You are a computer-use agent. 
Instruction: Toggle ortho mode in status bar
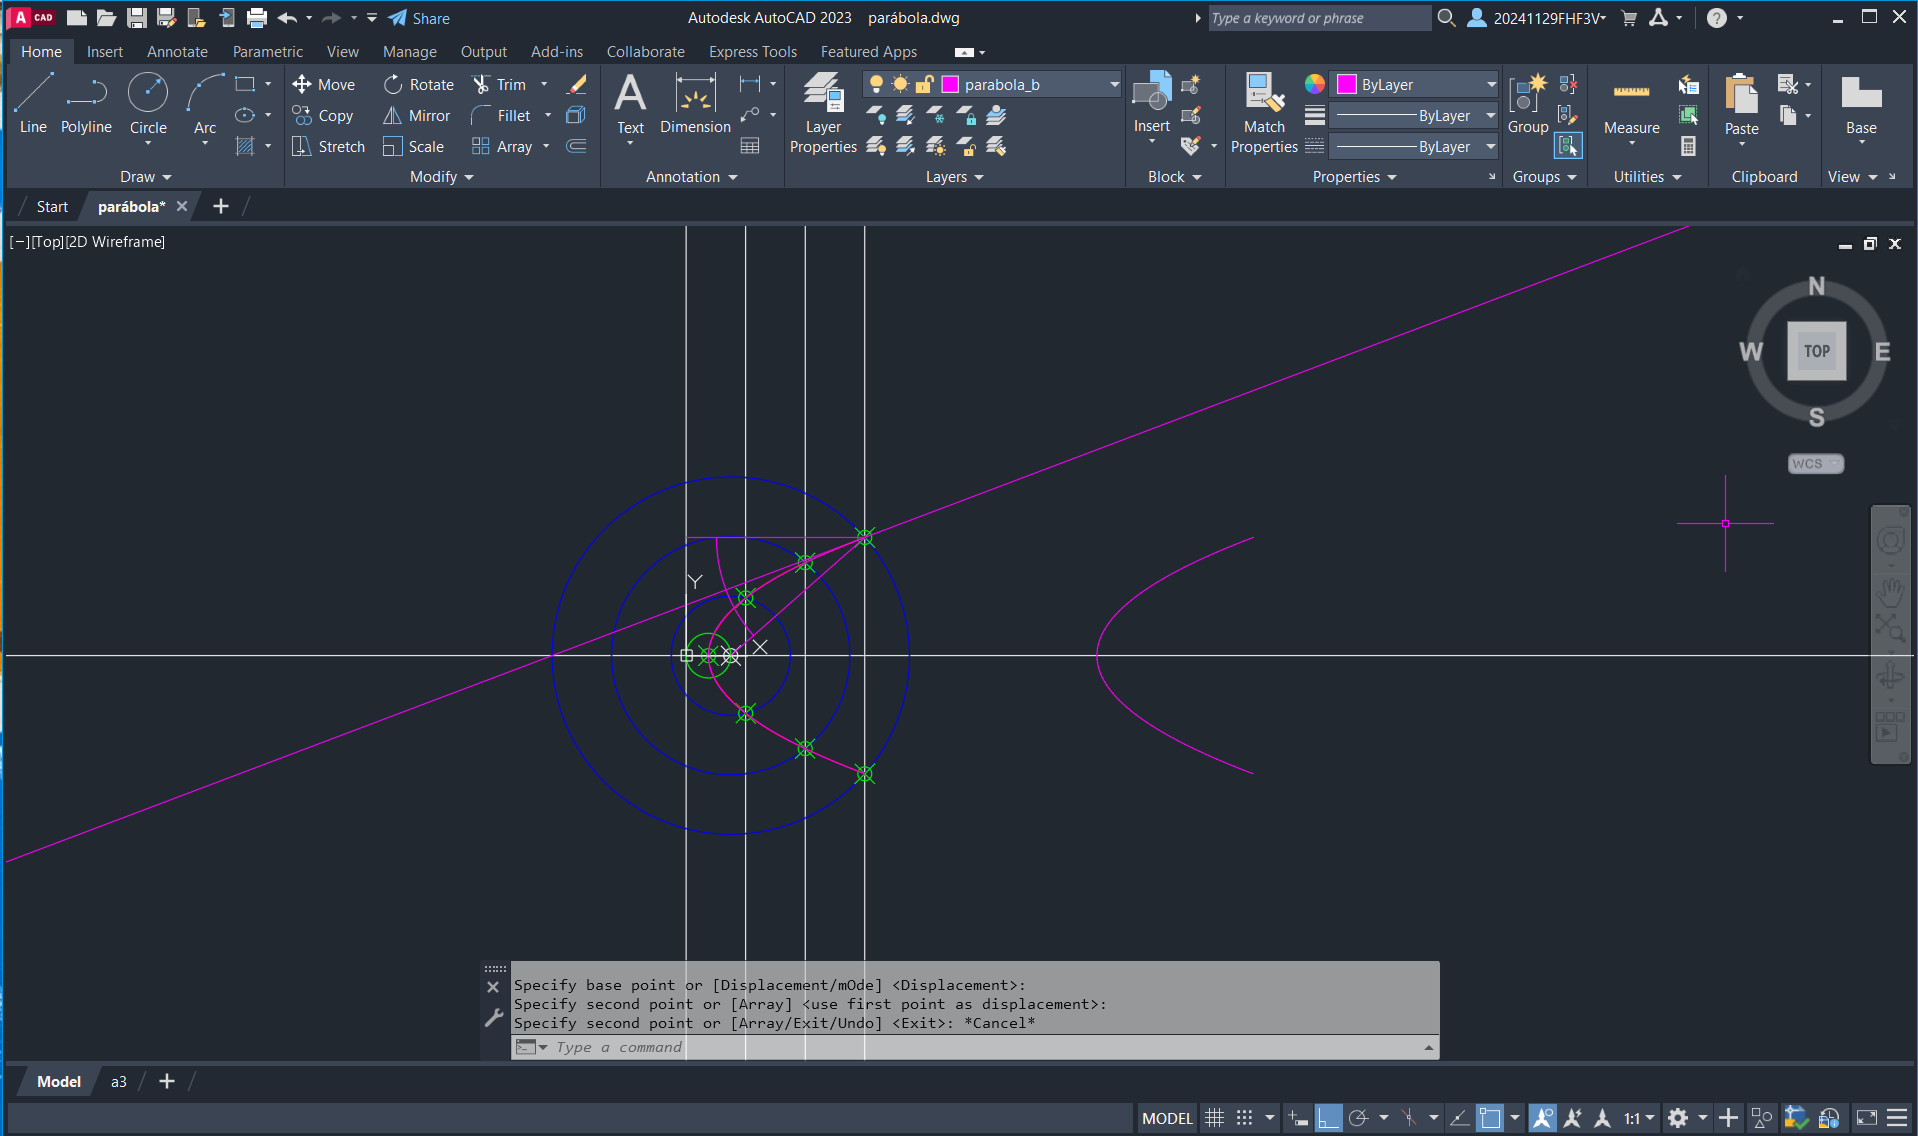click(1328, 1118)
